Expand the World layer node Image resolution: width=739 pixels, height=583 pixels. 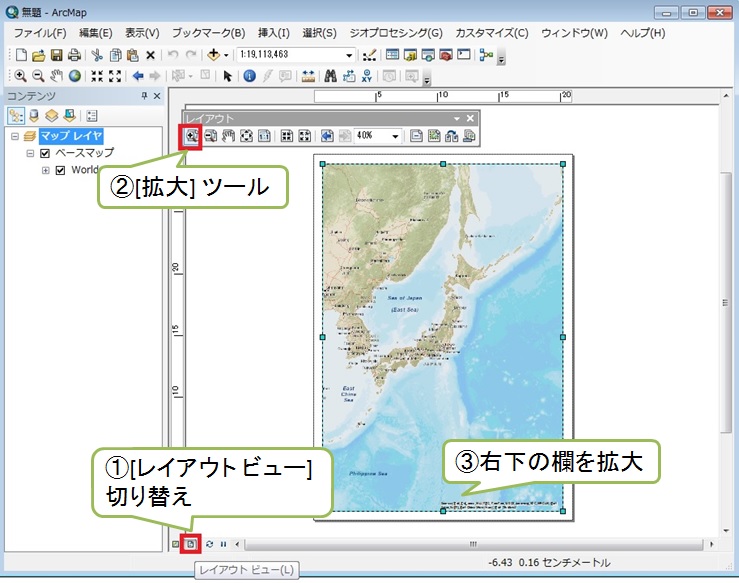45,170
